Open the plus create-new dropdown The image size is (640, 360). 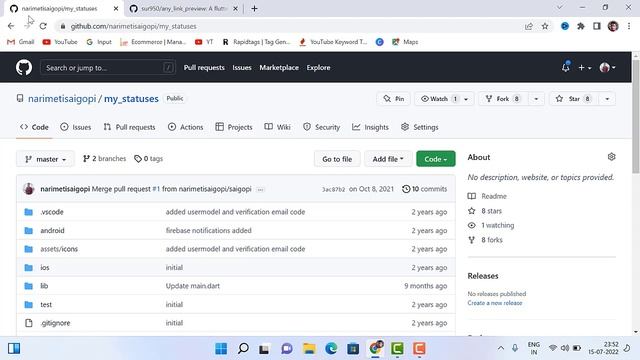click(x=584, y=68)
